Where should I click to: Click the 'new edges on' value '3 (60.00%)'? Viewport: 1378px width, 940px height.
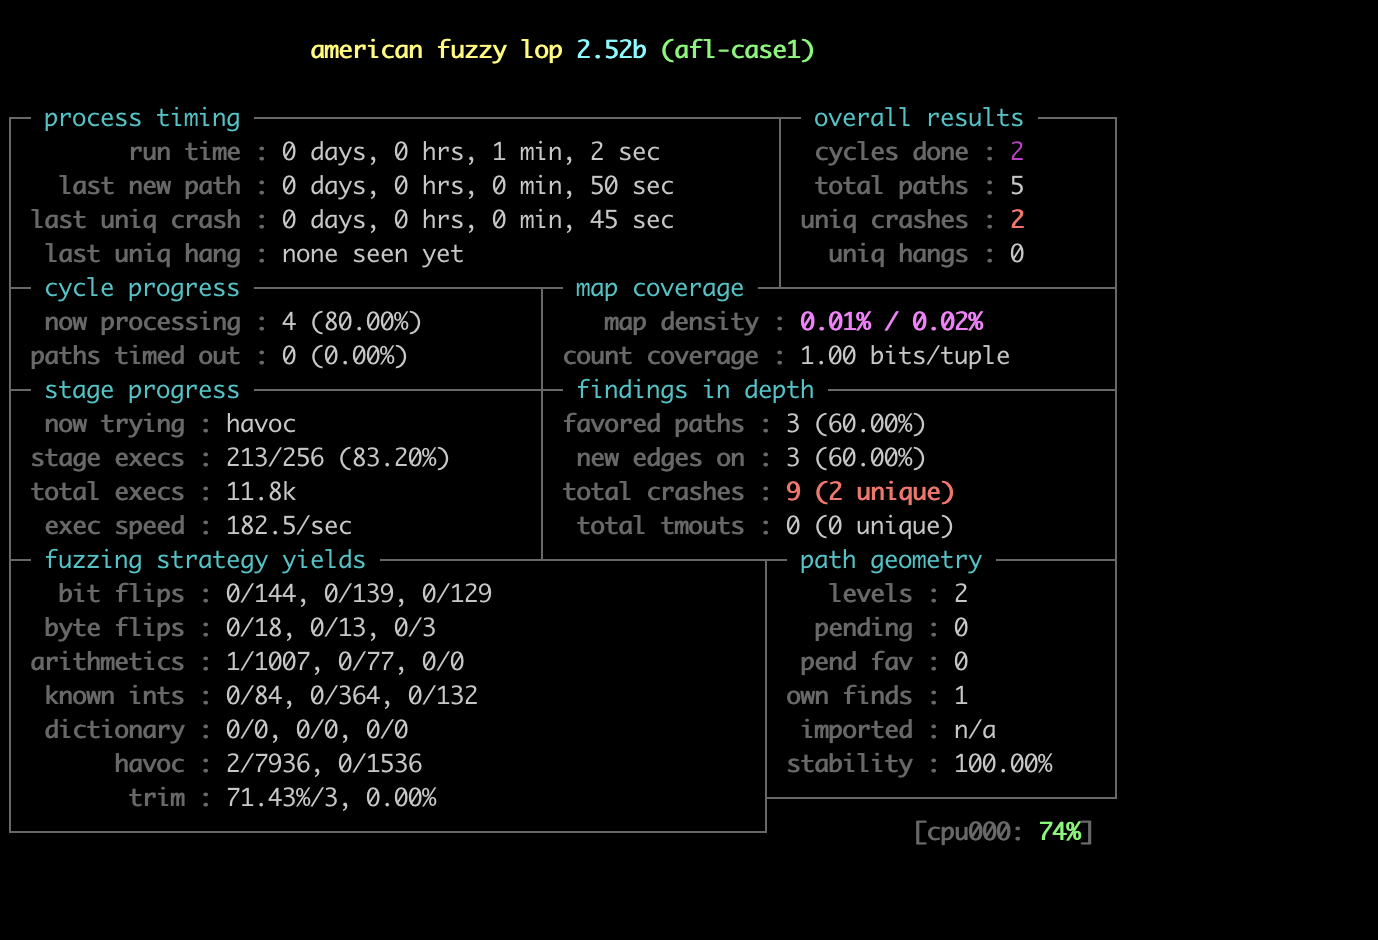click(856, 458)
